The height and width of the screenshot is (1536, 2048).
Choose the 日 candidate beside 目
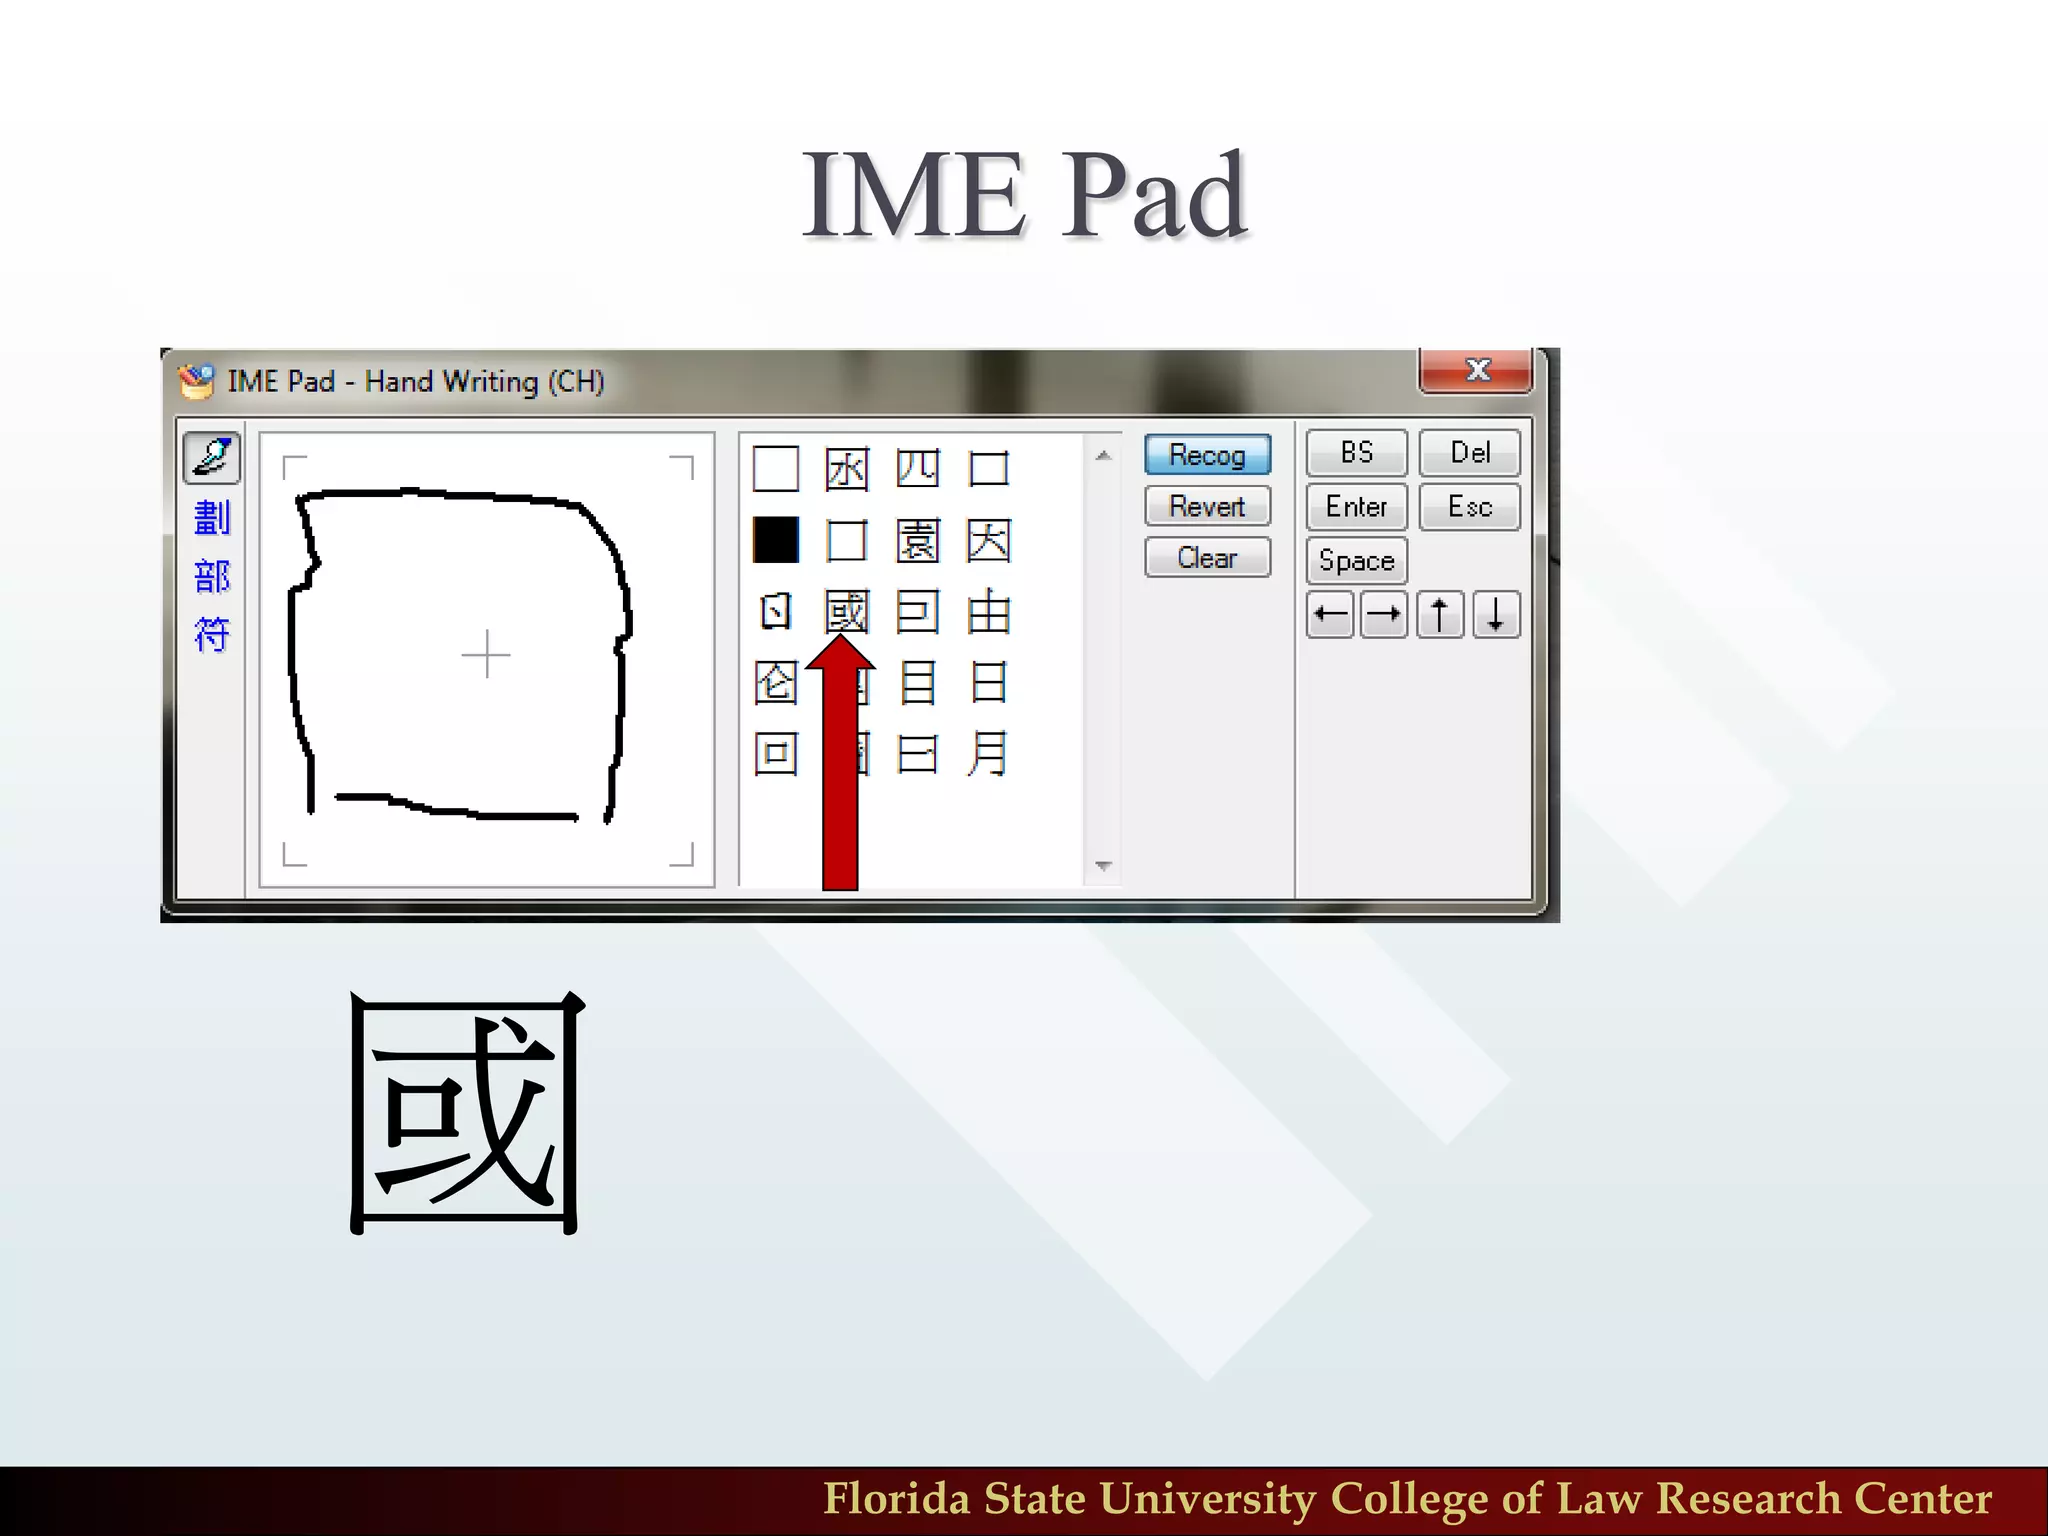point(989,683)
